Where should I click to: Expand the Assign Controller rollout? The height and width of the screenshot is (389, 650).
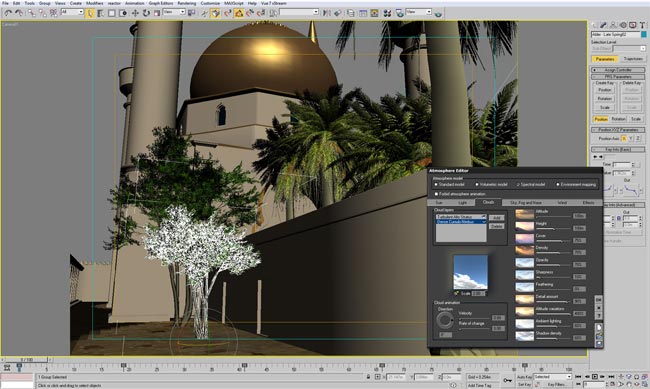[x=618, y=70]
